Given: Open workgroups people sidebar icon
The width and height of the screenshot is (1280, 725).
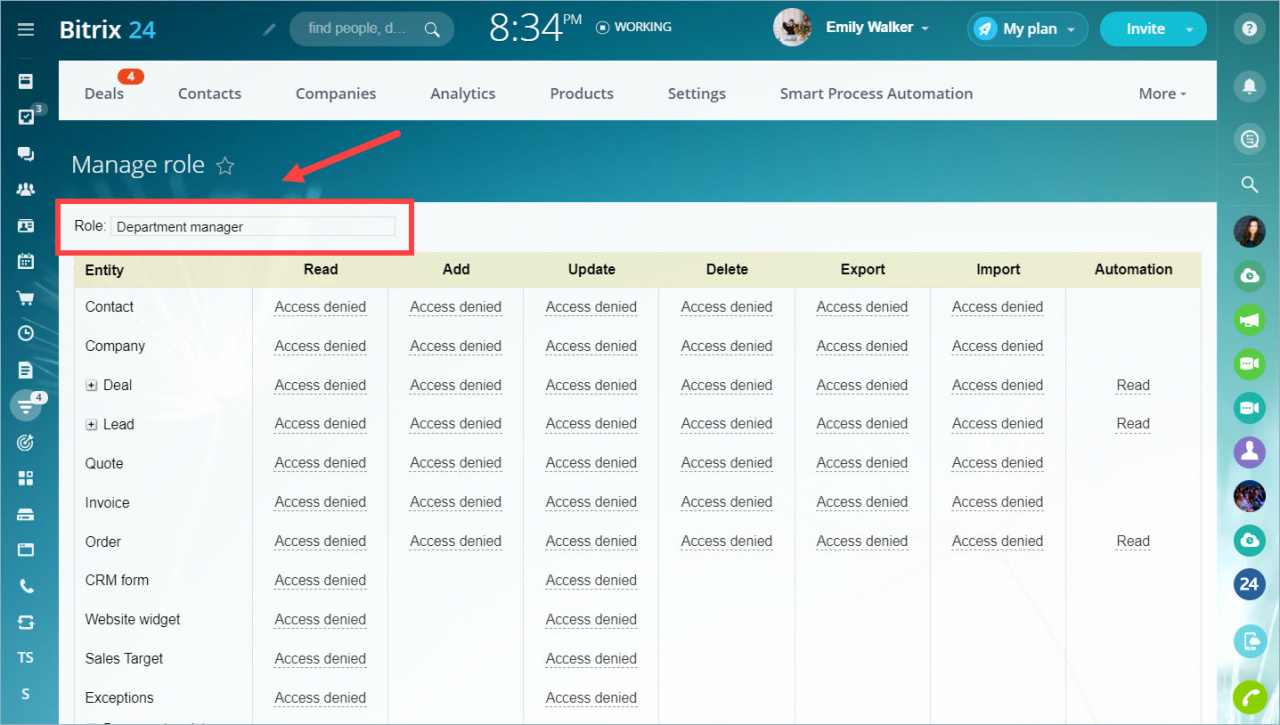Looking at the screenshot, I should point(26,189).
